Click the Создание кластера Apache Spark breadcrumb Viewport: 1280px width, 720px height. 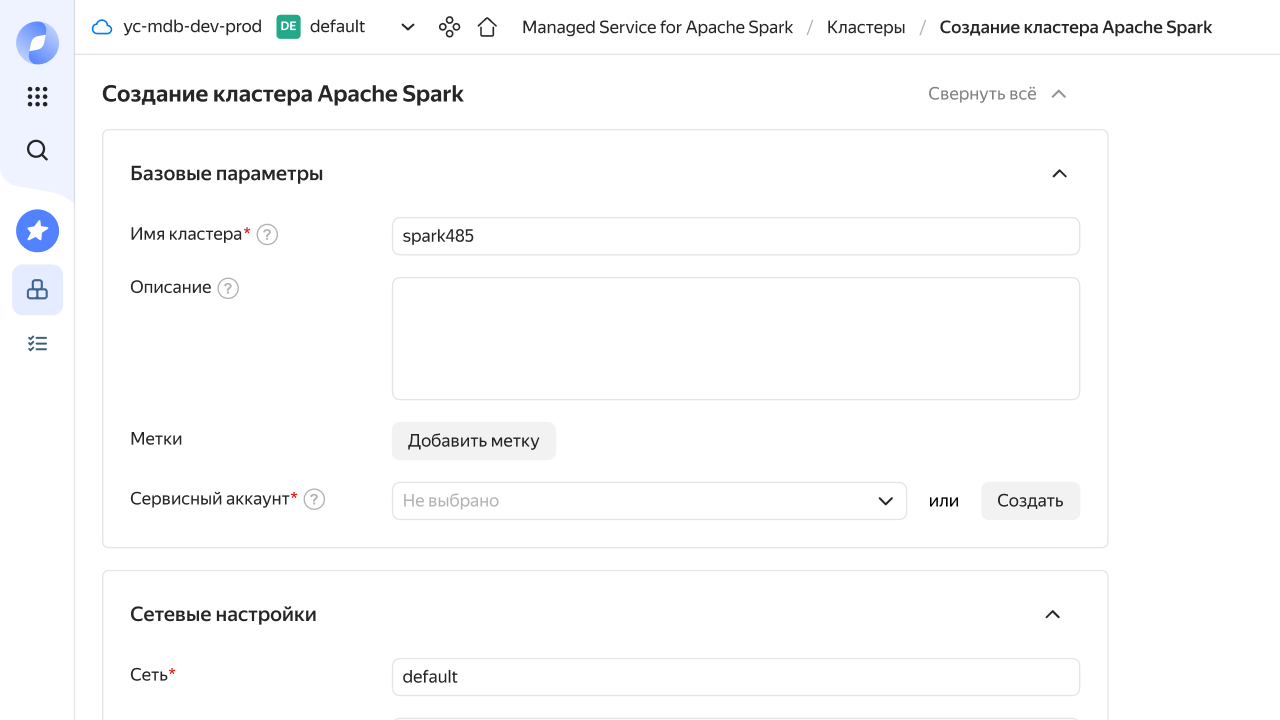click(x=1076, y=27)
